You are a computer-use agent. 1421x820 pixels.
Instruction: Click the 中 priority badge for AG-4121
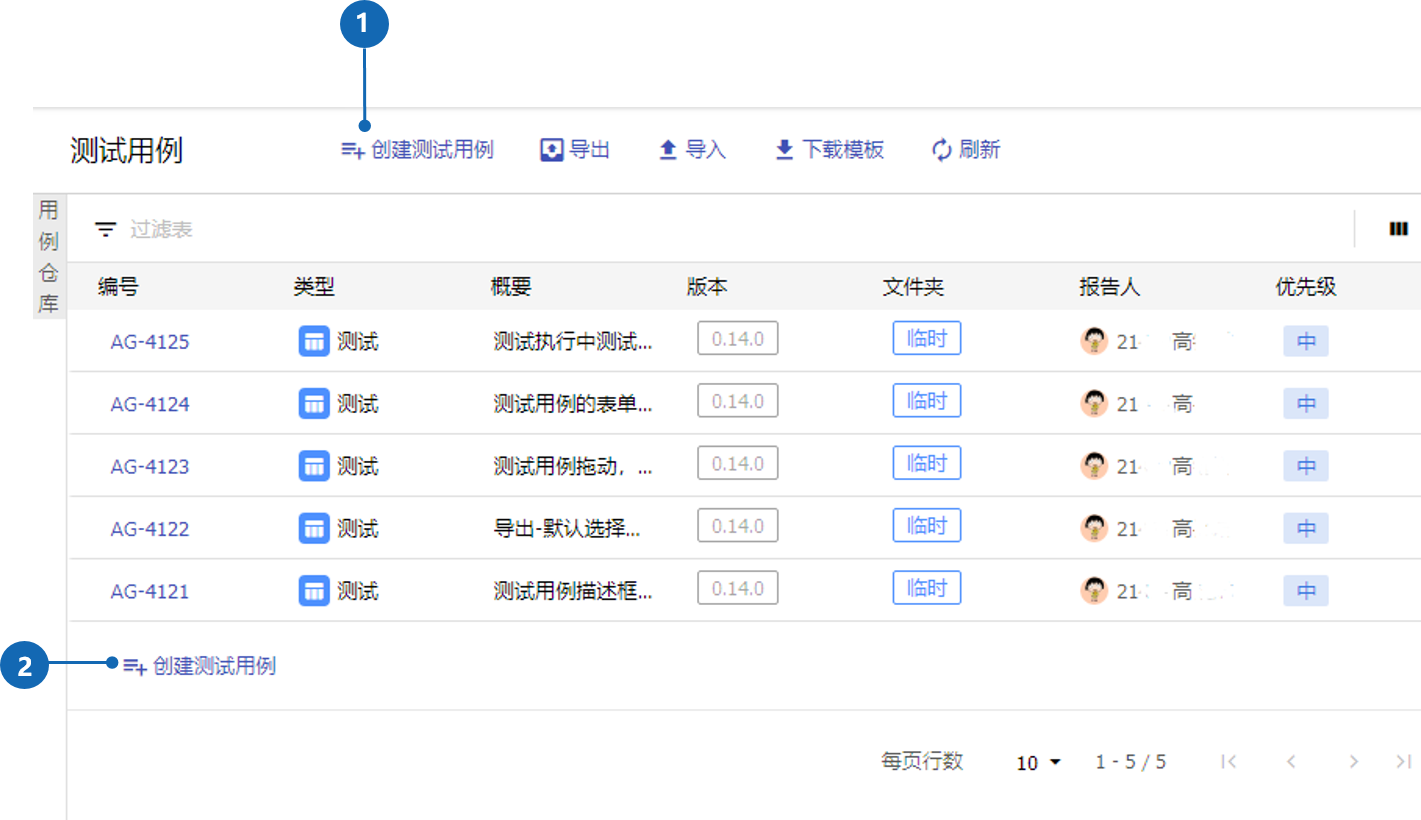pyautogui.click(x=1306, y=591)
